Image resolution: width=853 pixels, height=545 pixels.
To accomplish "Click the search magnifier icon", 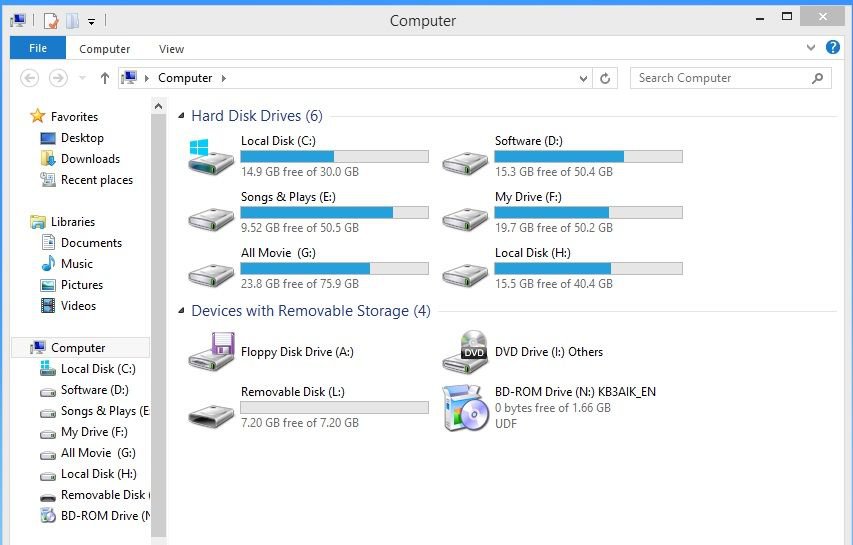I will coord(817,78).
